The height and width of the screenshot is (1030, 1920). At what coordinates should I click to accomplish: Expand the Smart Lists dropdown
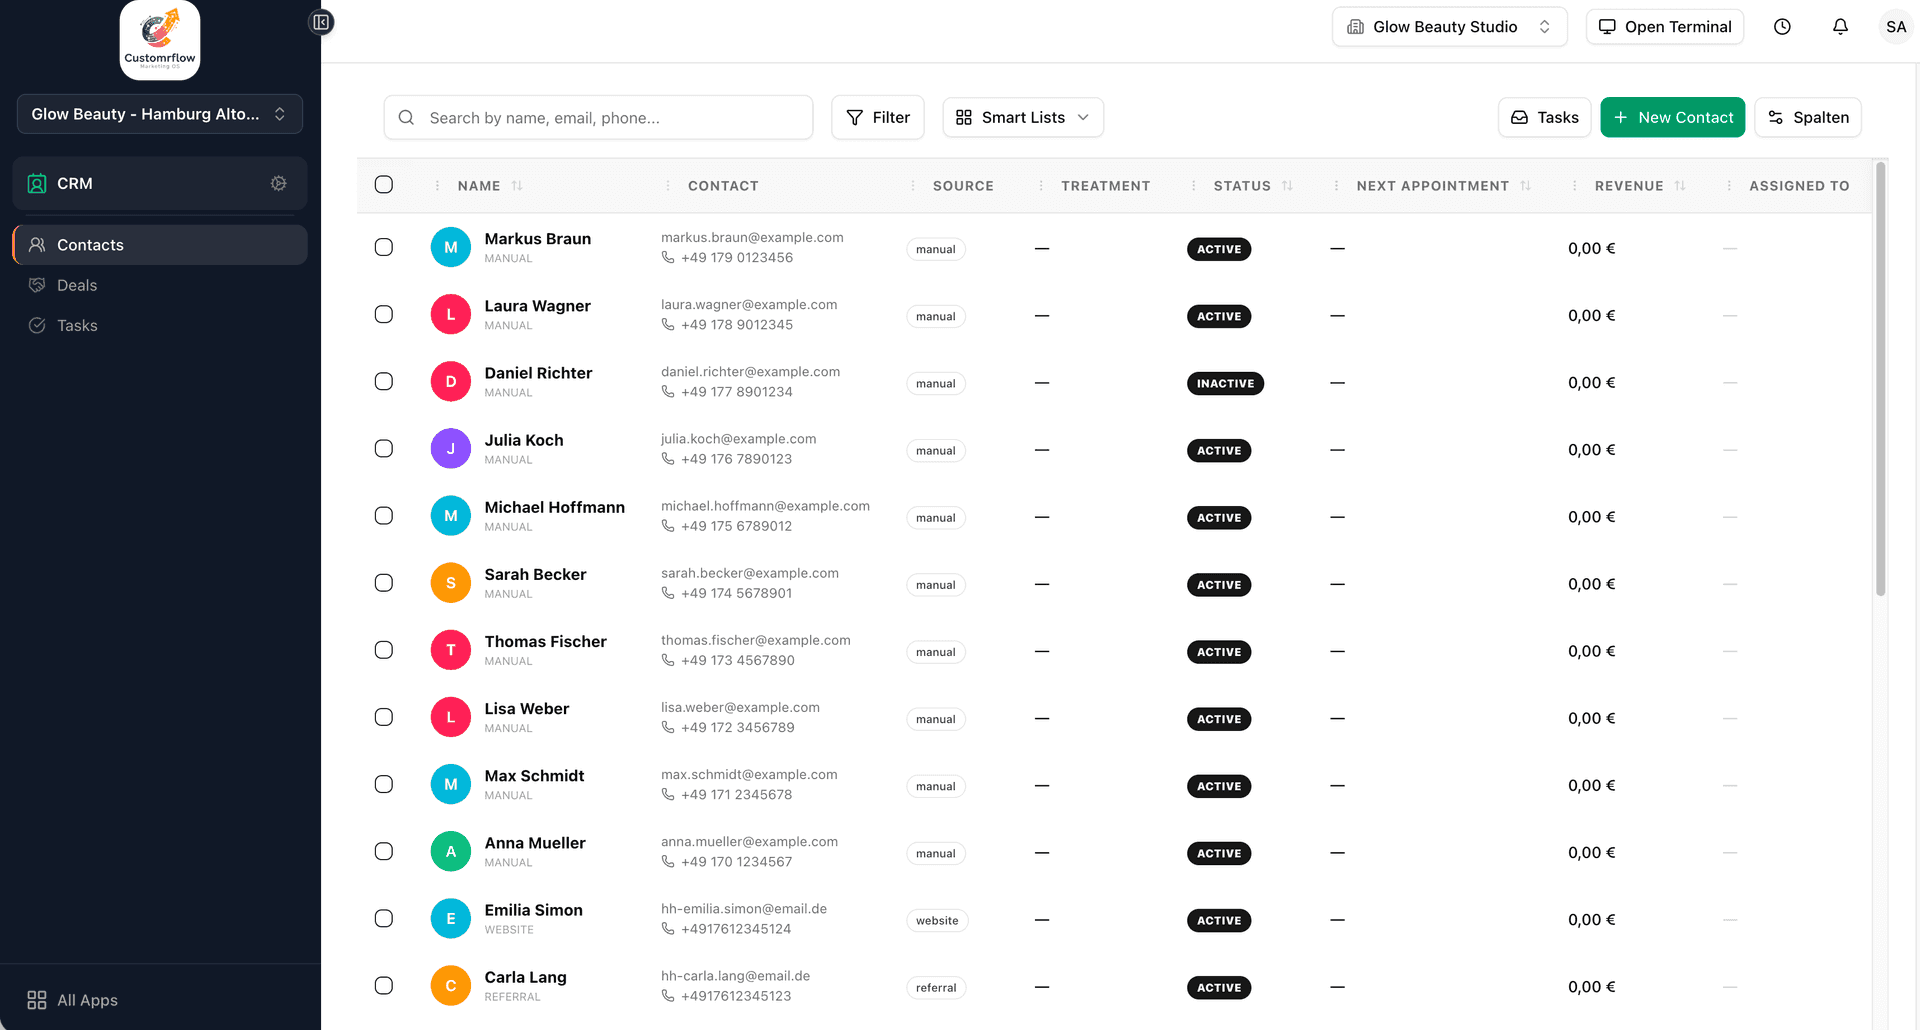coord(1022,118)
